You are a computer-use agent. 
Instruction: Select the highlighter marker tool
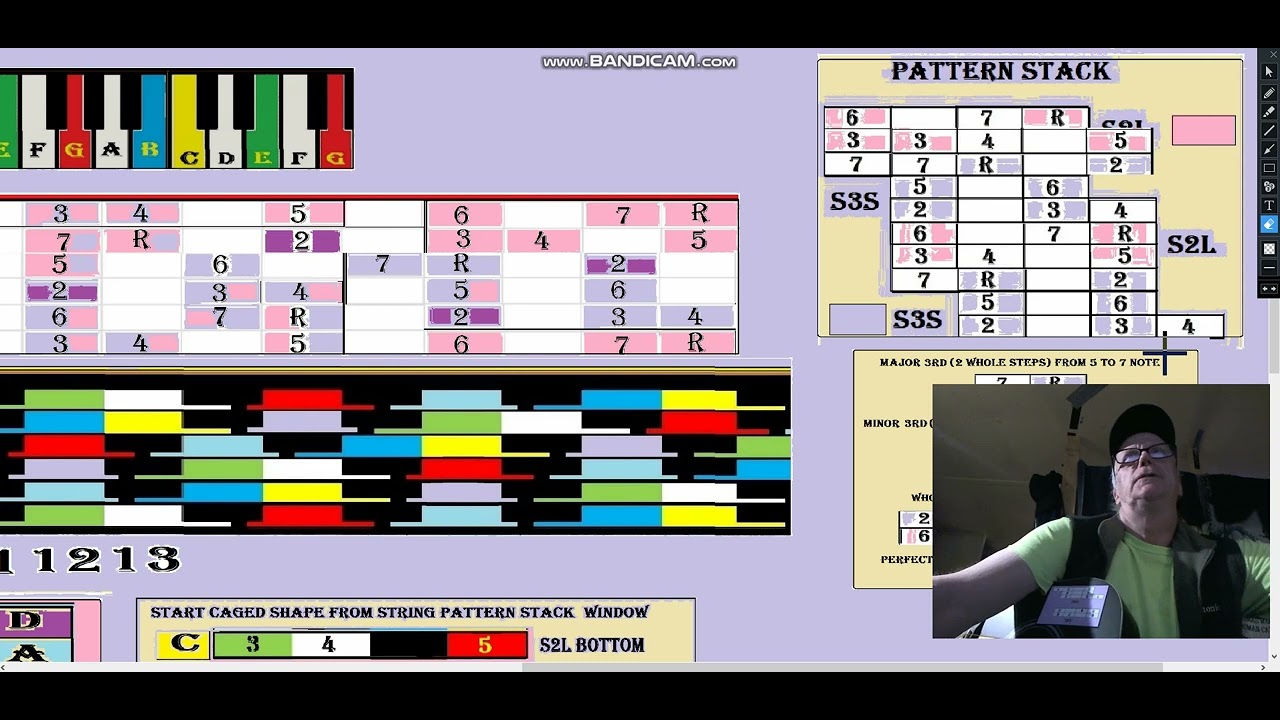pos(1269,111)
